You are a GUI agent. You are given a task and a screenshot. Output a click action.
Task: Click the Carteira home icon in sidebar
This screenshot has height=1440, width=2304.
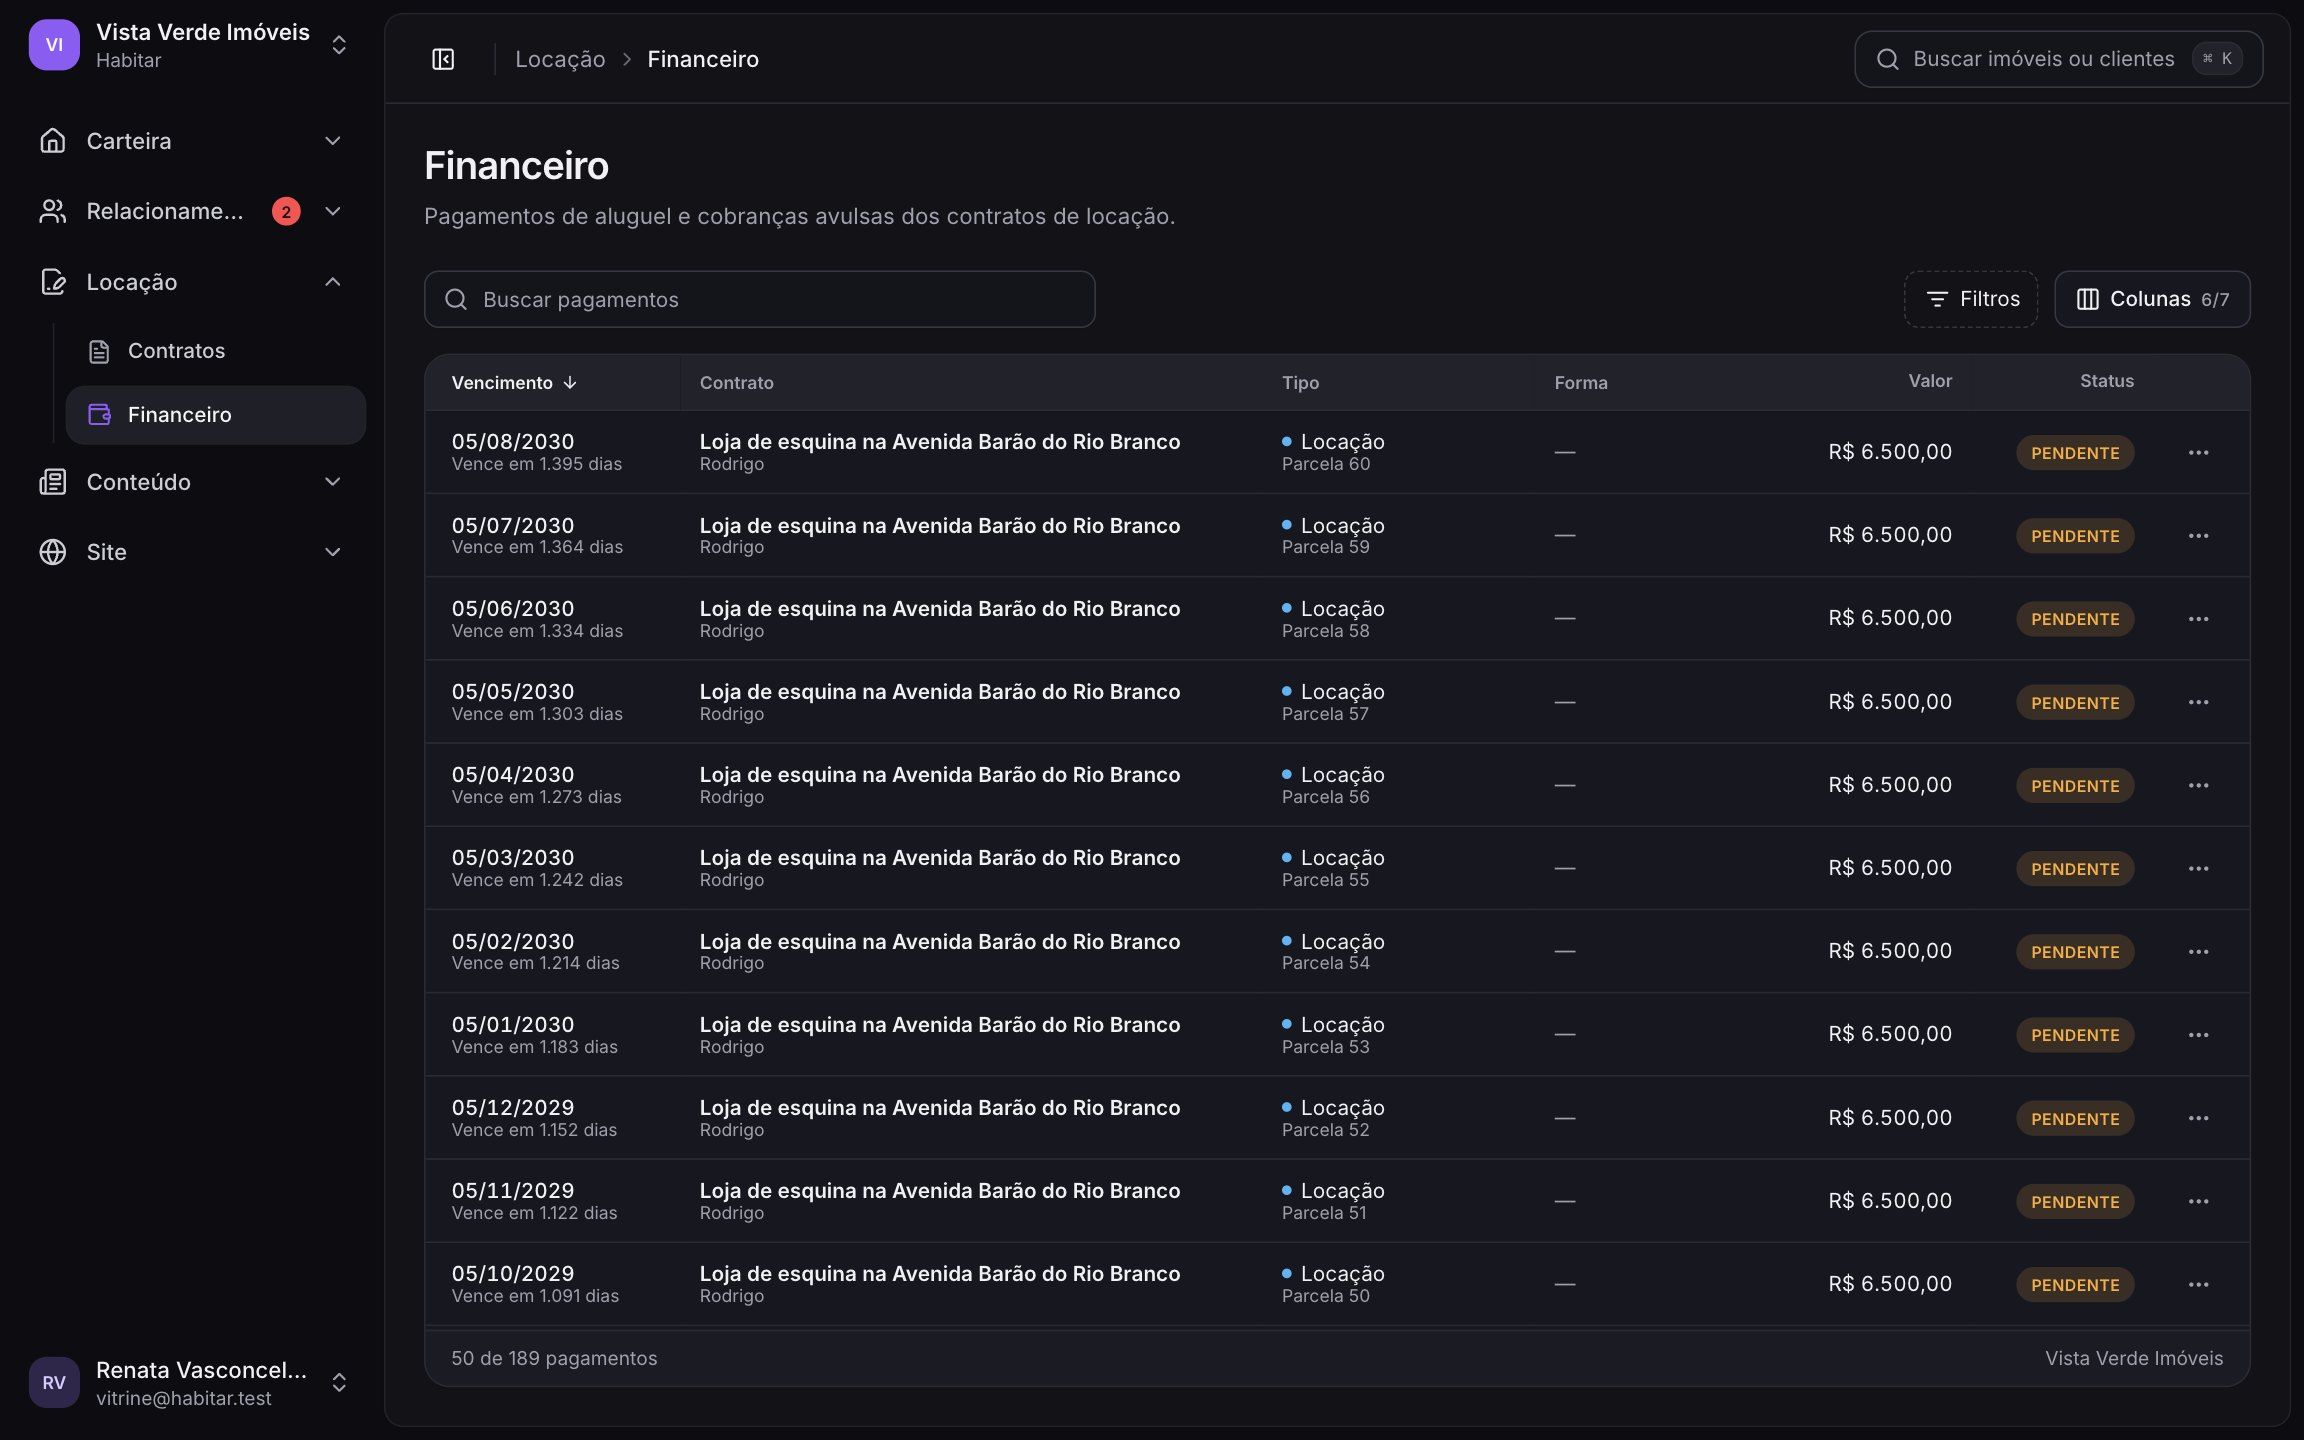(x=53, y=141)
